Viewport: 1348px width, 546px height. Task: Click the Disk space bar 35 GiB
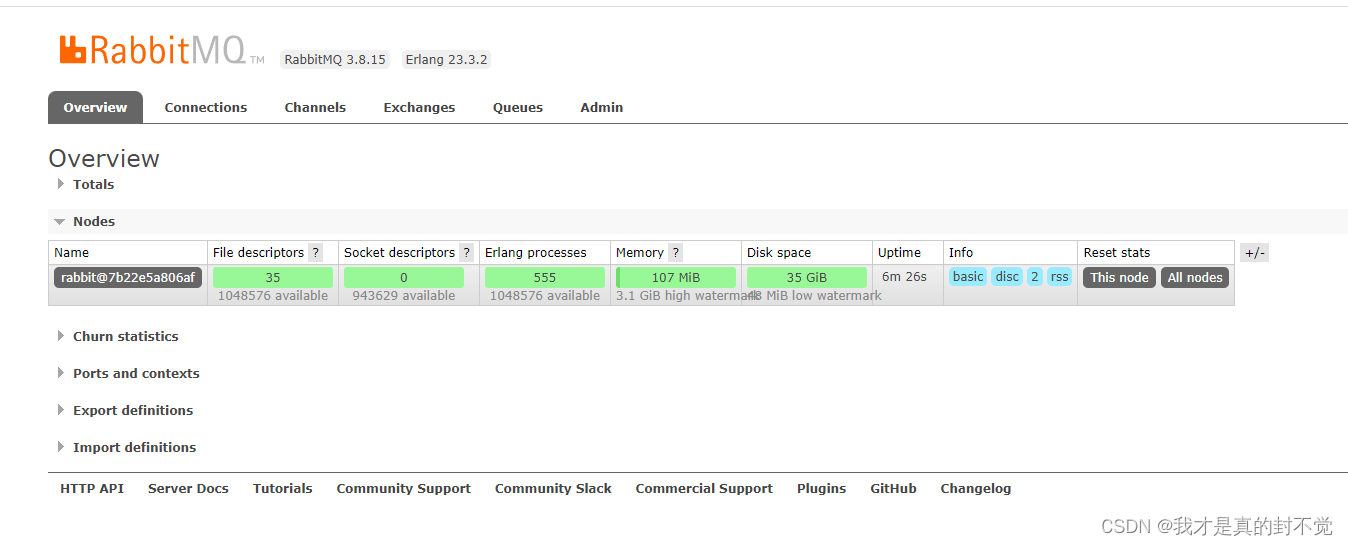807,277
